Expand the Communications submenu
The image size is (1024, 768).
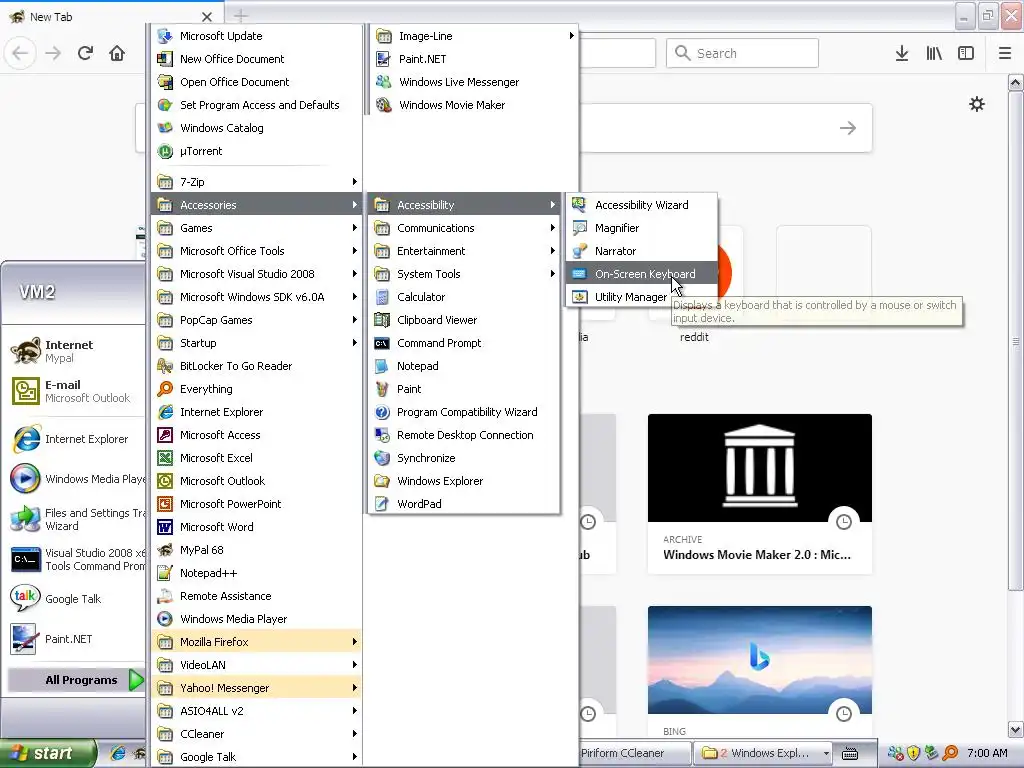click(x=464, y=228)
